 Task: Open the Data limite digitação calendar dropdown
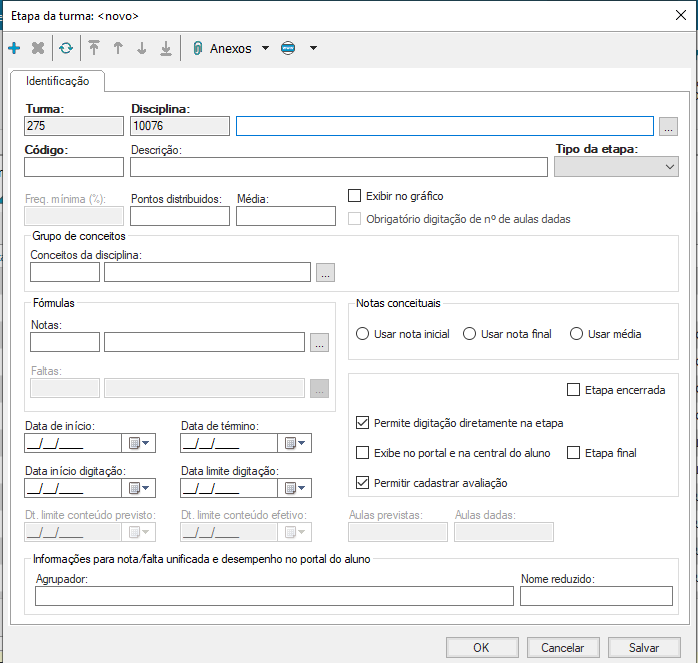[296, 488]
